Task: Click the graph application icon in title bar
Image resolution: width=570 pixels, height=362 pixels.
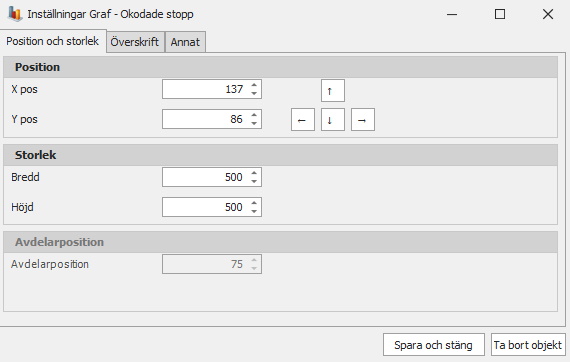Action: pos(15,14)
